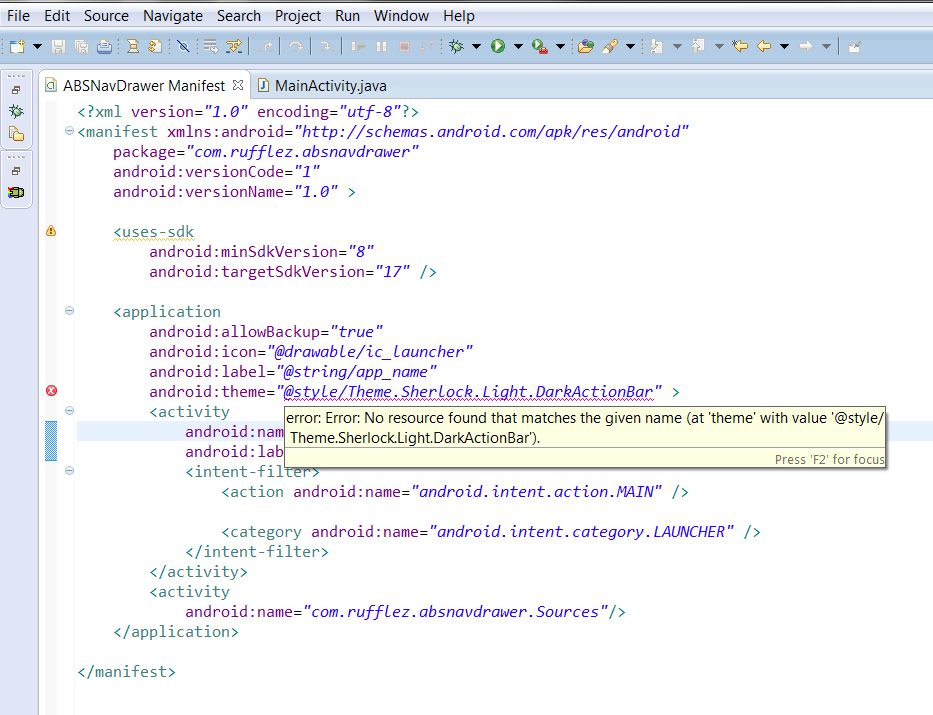Open the Package Explorer sidebar icon
Screen dimensions: 933x715
tap(16, 134)
